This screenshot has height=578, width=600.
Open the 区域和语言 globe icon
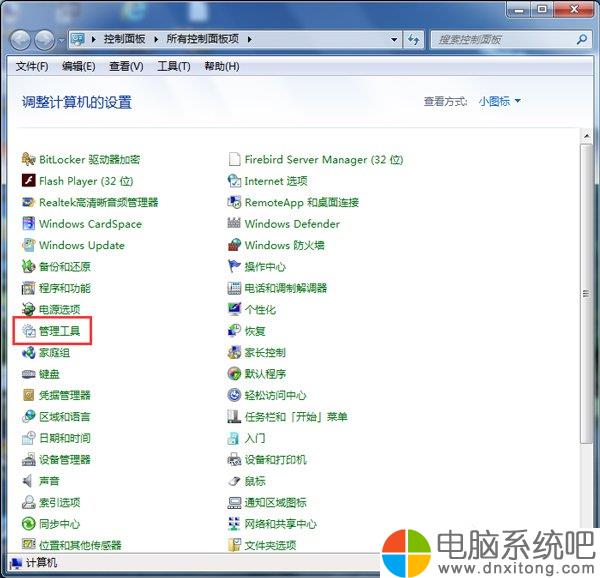pyautogui.click(x=29, y=417)
